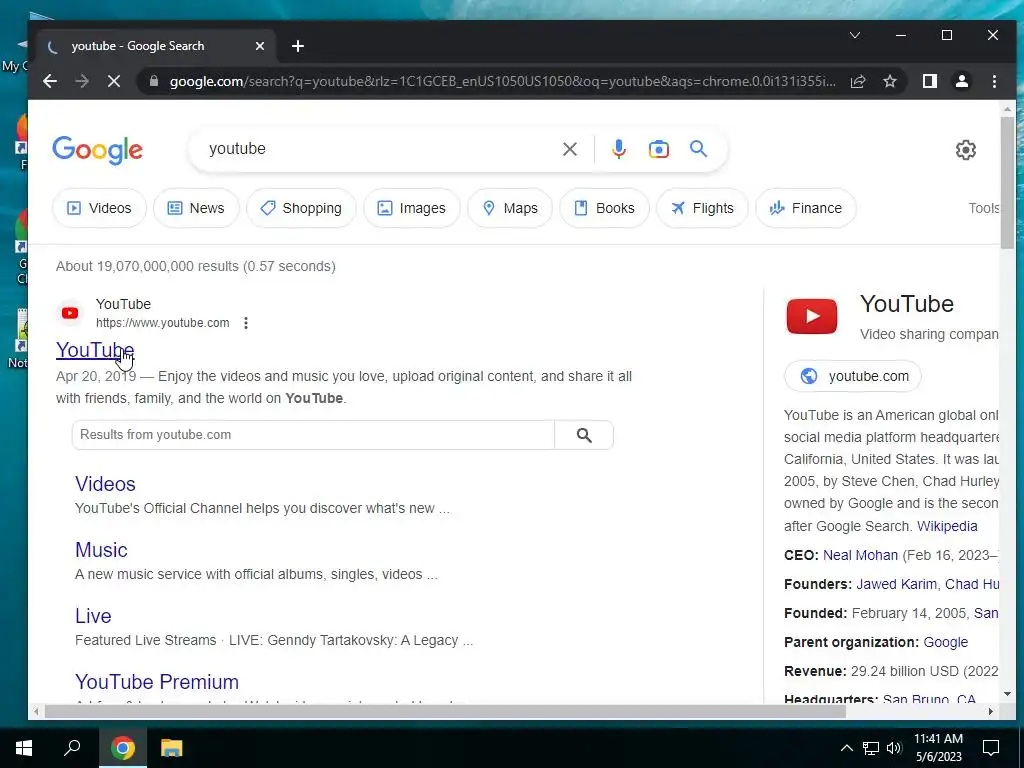
Task: Switch to Images results
Action: (411, 208)
